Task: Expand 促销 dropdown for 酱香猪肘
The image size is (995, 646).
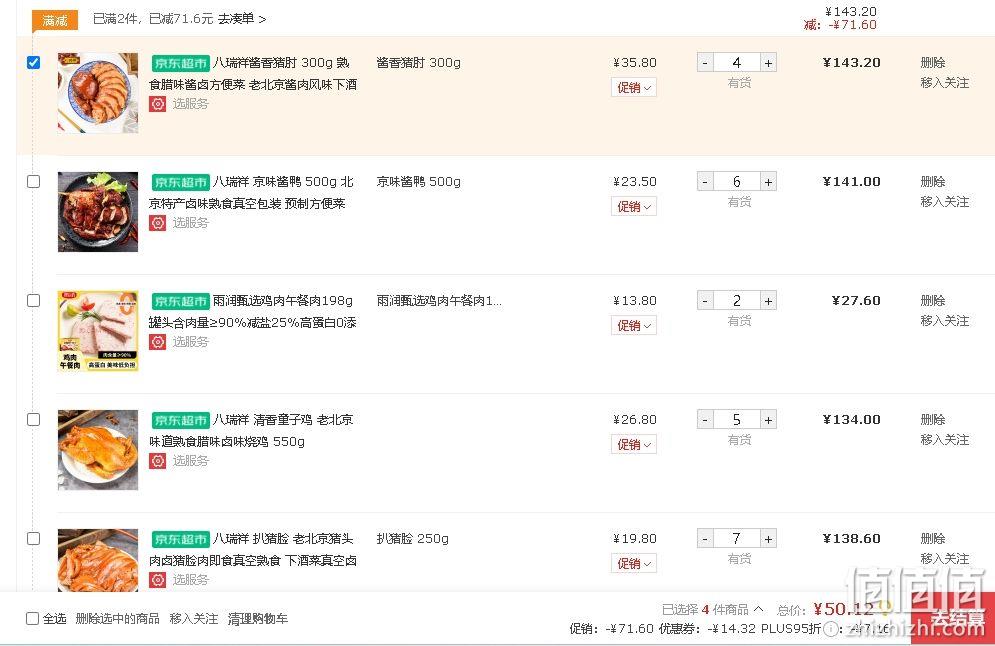Action: tap(634, 88)
